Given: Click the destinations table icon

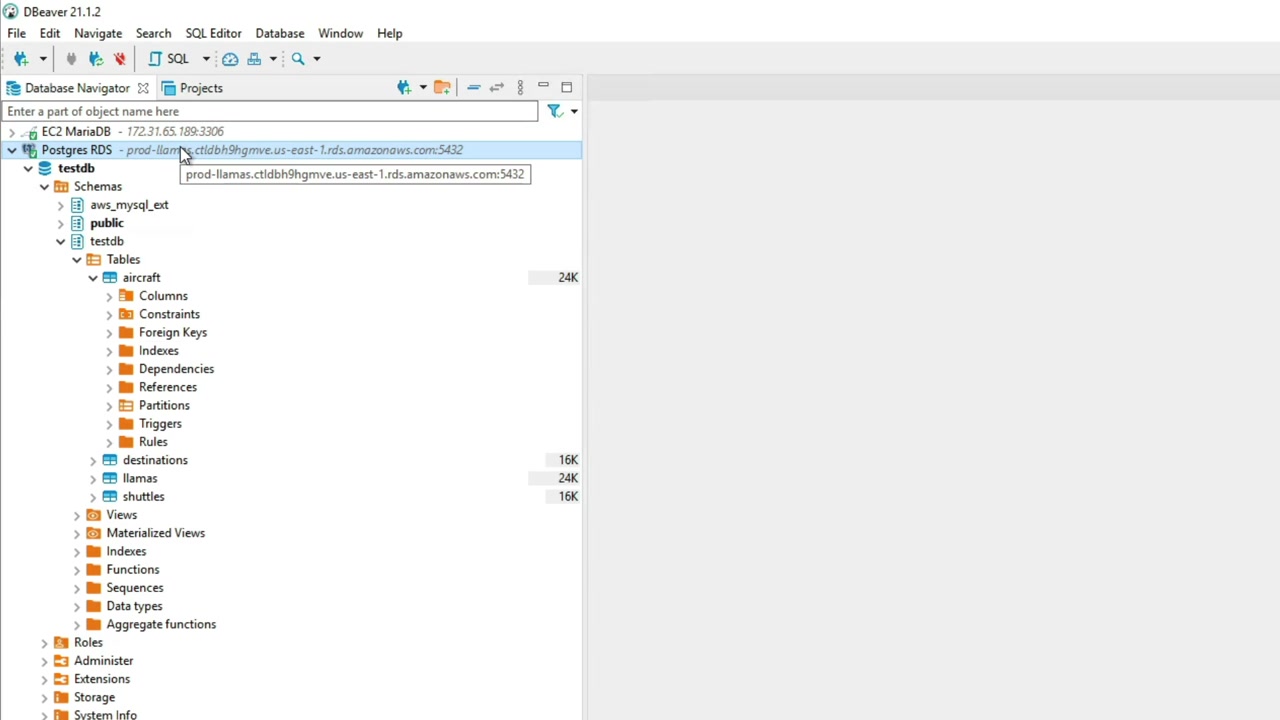Looking at the screenshot, I should point(110,460).
